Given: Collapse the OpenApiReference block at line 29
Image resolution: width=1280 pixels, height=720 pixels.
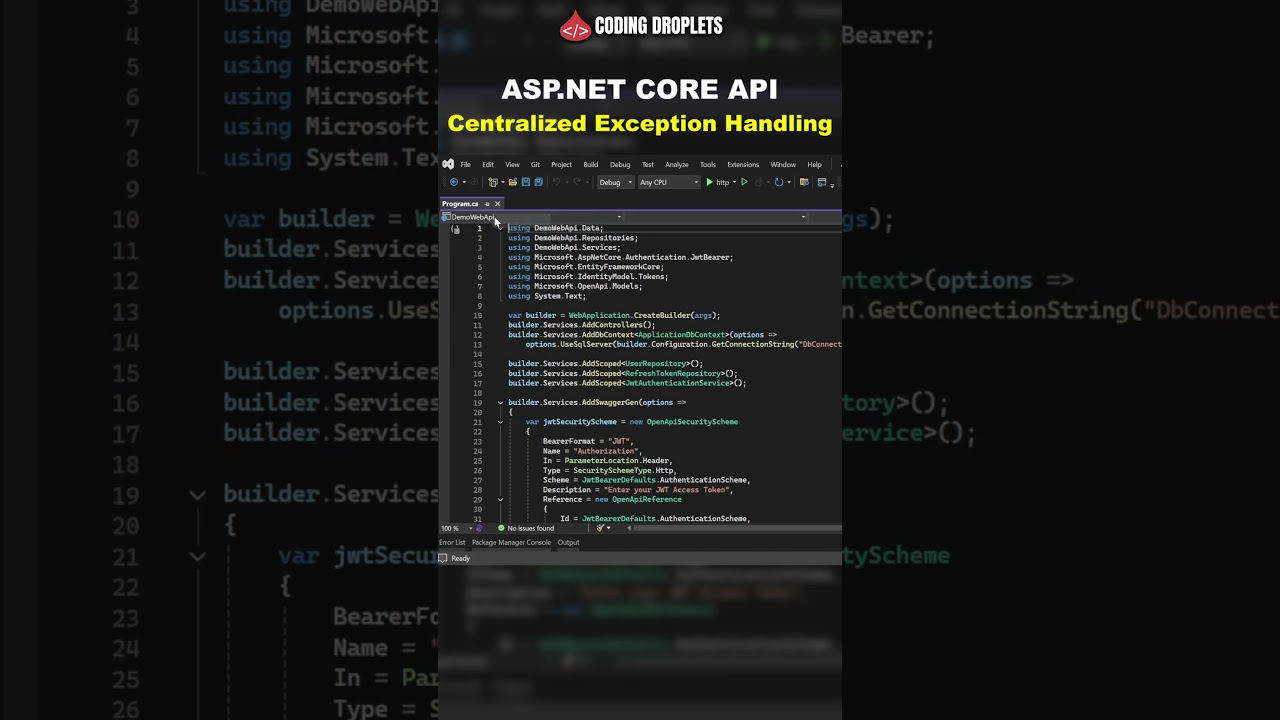Looking at the screenshot, I should click(x=500, y=500).
